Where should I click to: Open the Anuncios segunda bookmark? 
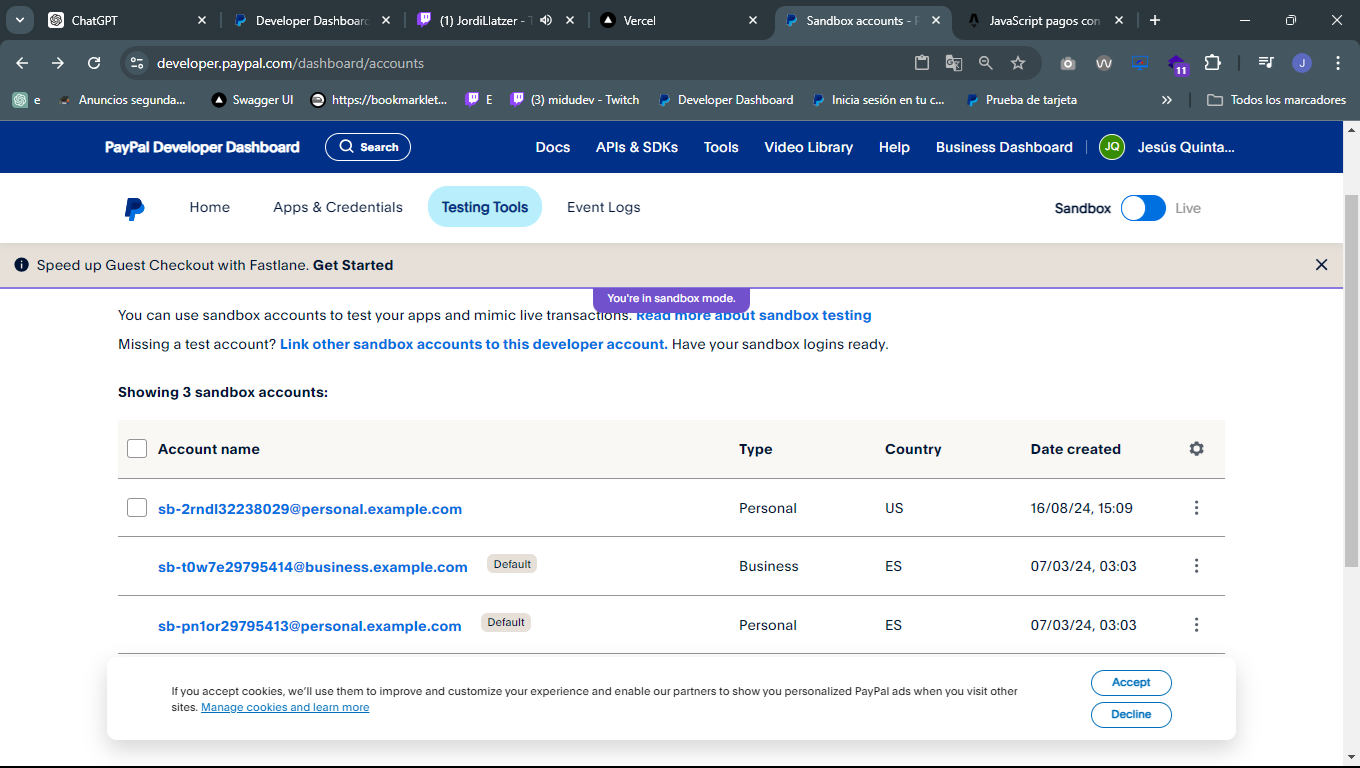[122, 100]
